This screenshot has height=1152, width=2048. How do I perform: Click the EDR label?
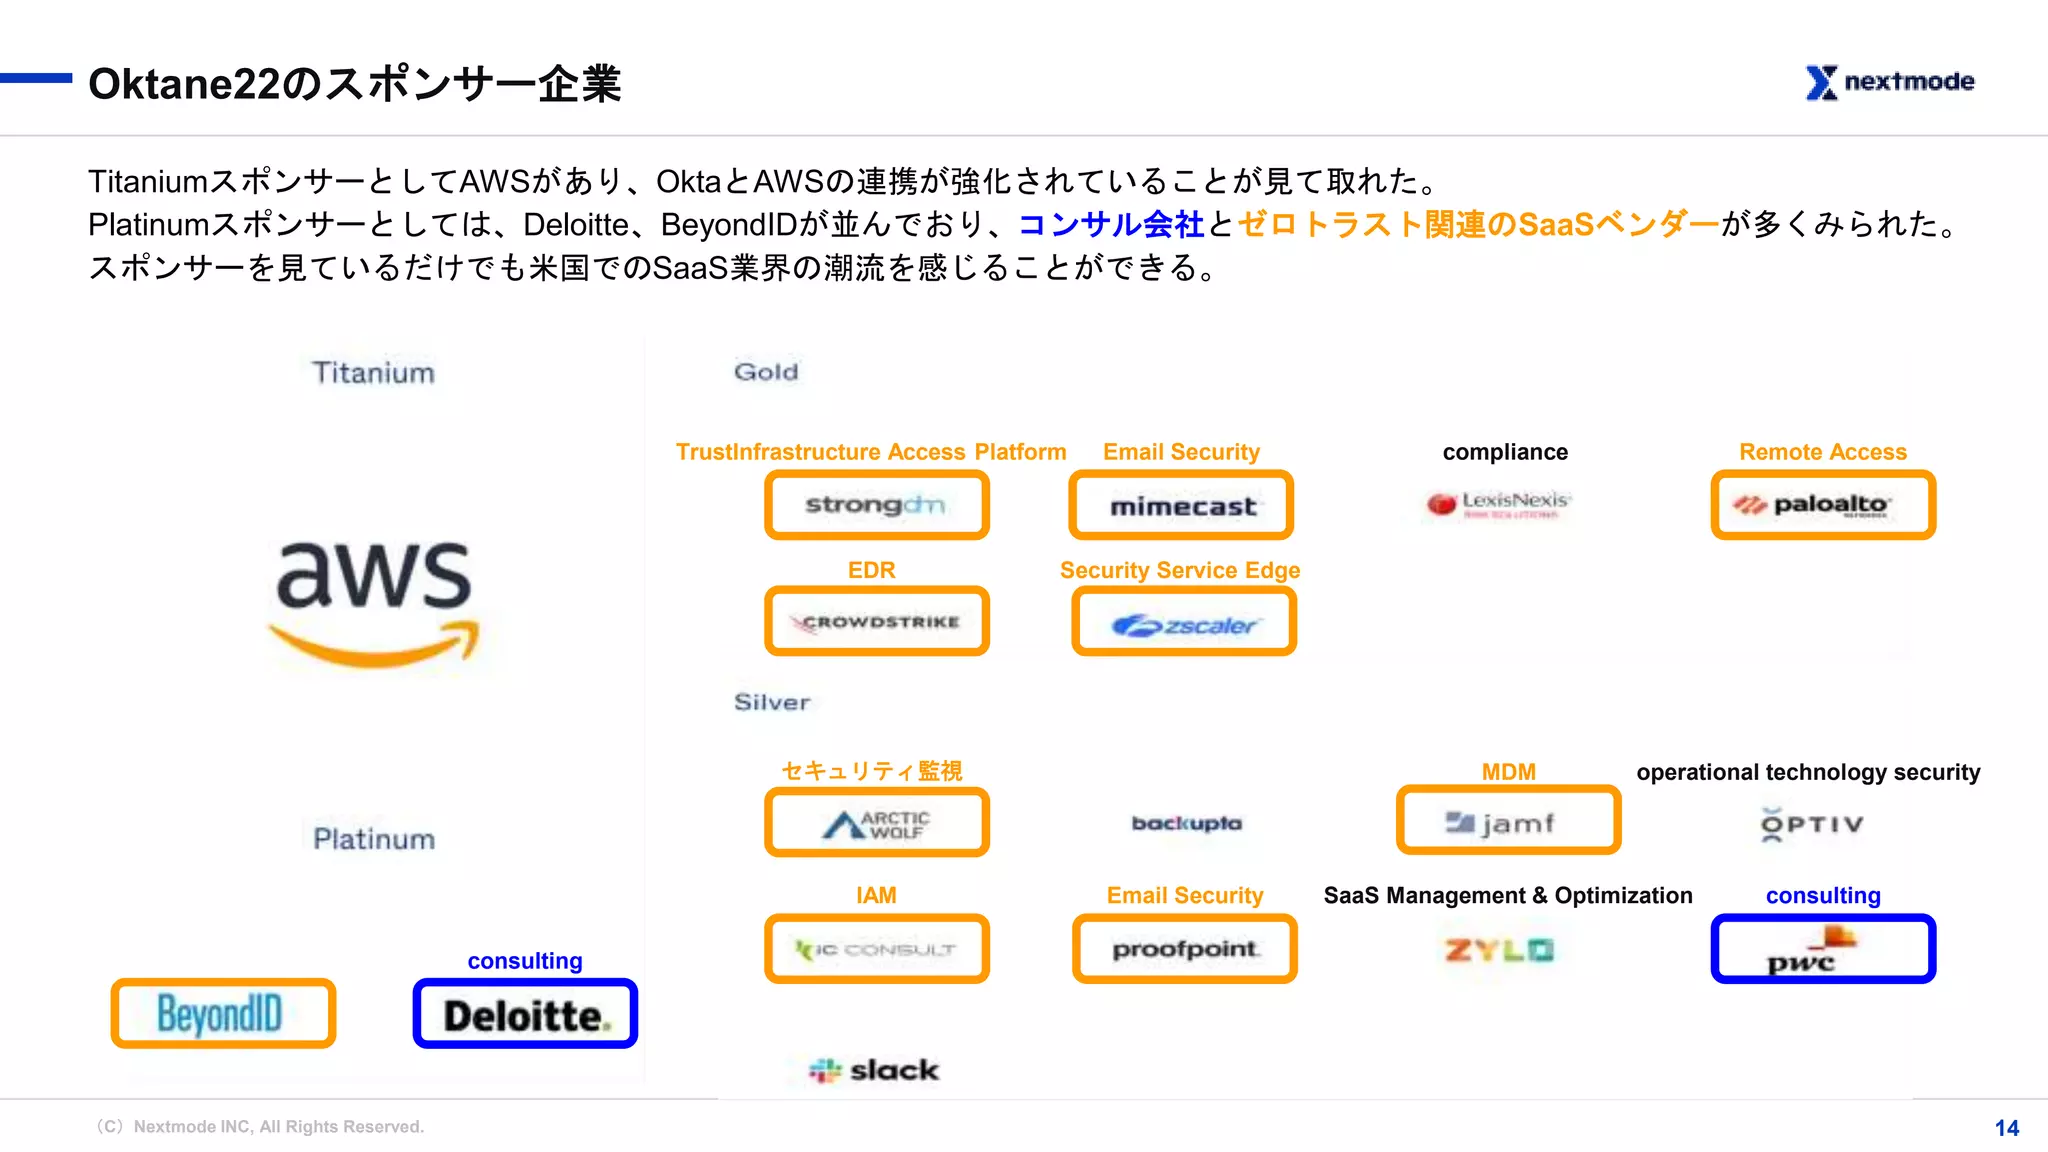pos(872,570)
